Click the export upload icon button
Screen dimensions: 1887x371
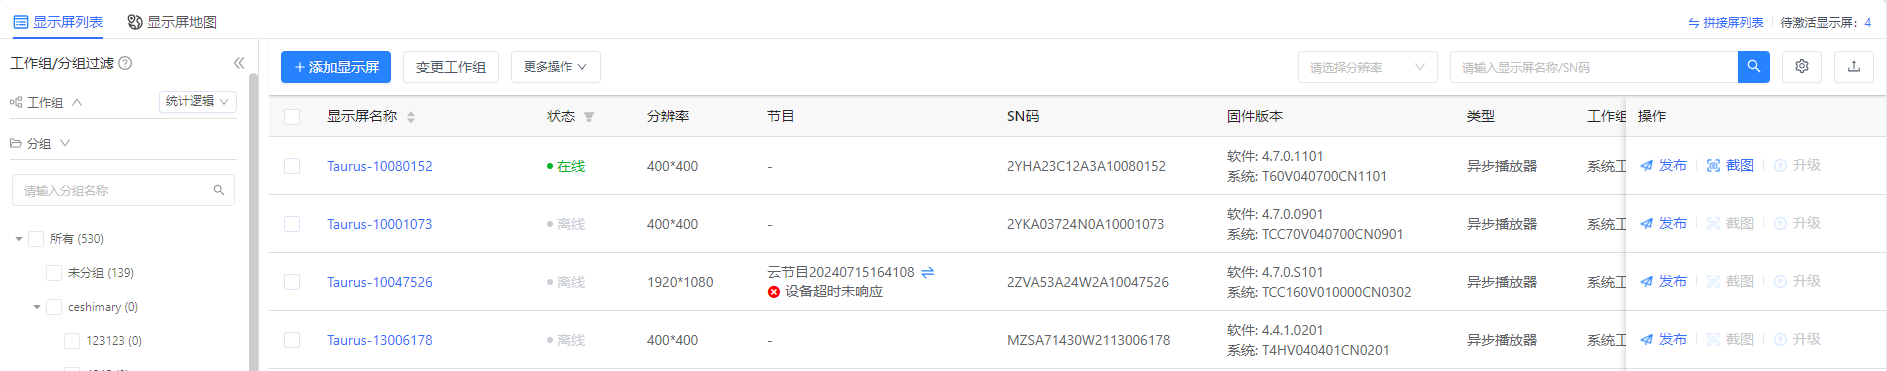point(1853,67)
